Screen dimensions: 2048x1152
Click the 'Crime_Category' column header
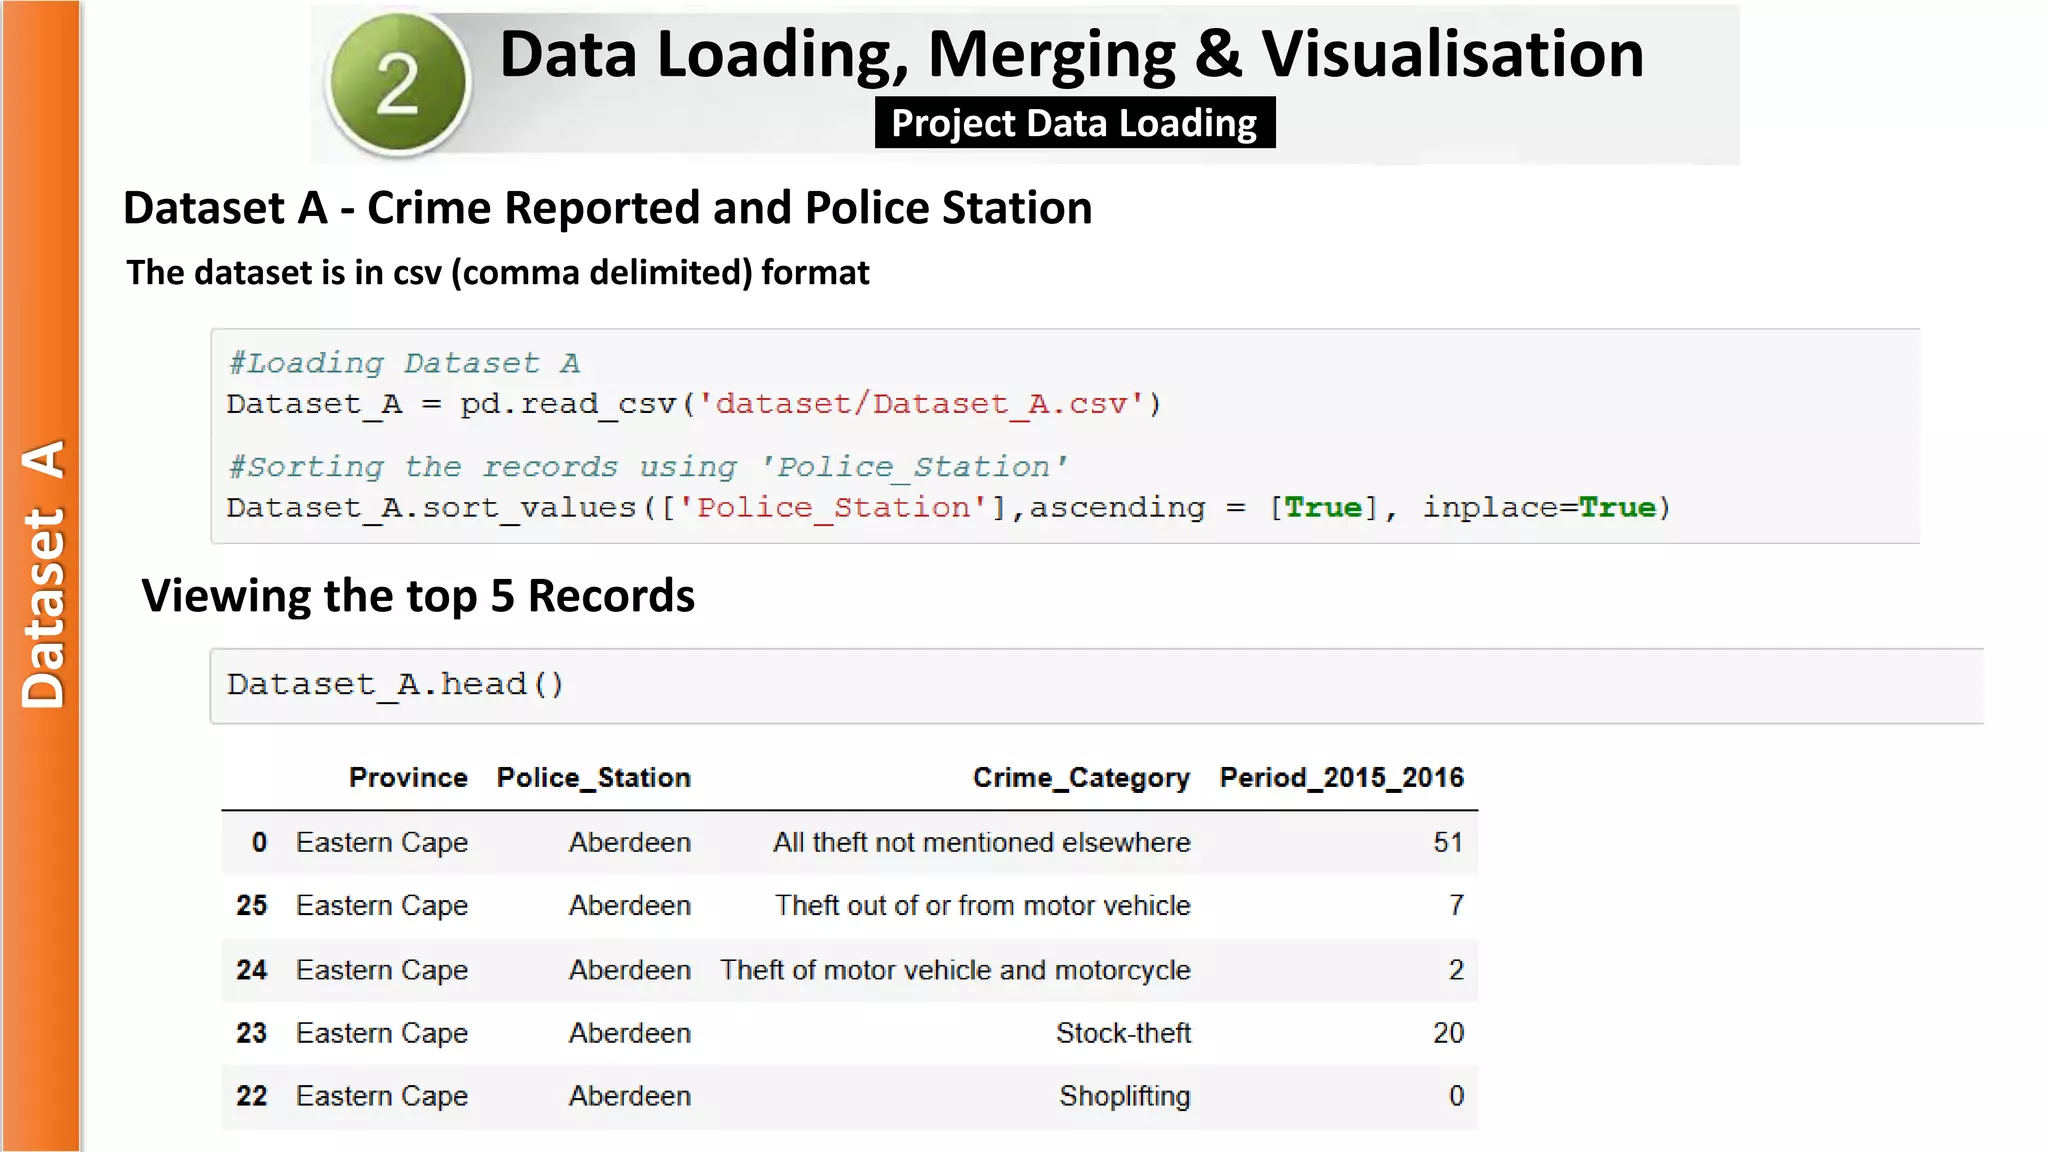pos(1081,778)
